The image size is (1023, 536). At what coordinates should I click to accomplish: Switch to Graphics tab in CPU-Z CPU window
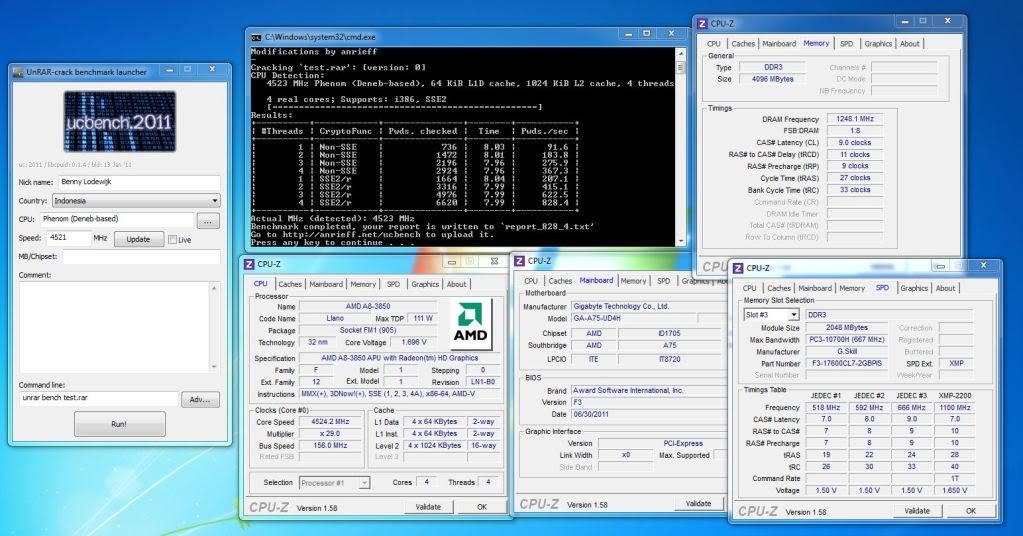coord(425,284)
